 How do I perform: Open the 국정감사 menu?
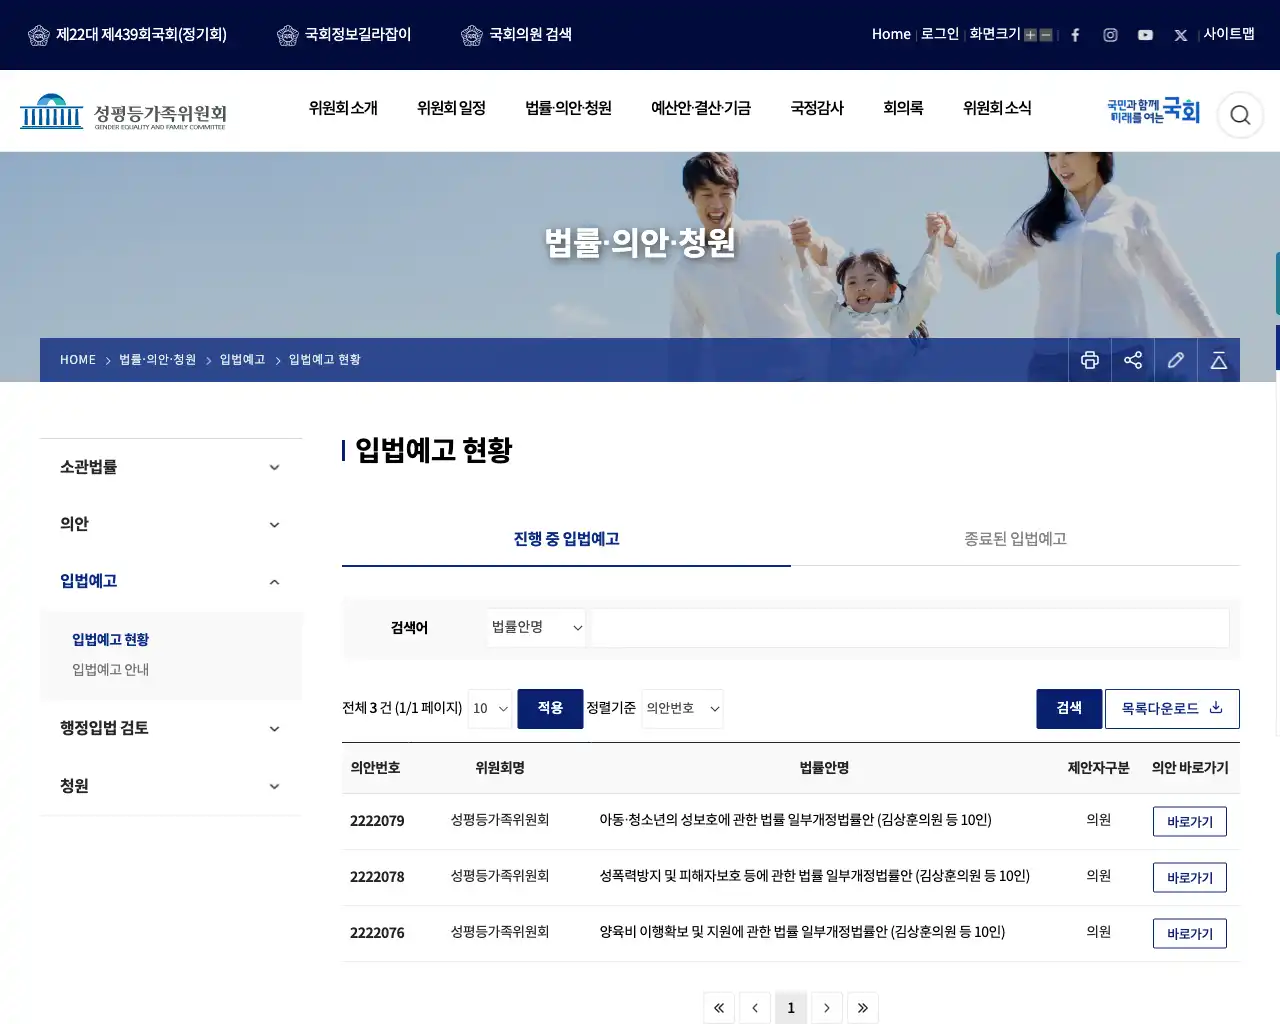(817, 108)
